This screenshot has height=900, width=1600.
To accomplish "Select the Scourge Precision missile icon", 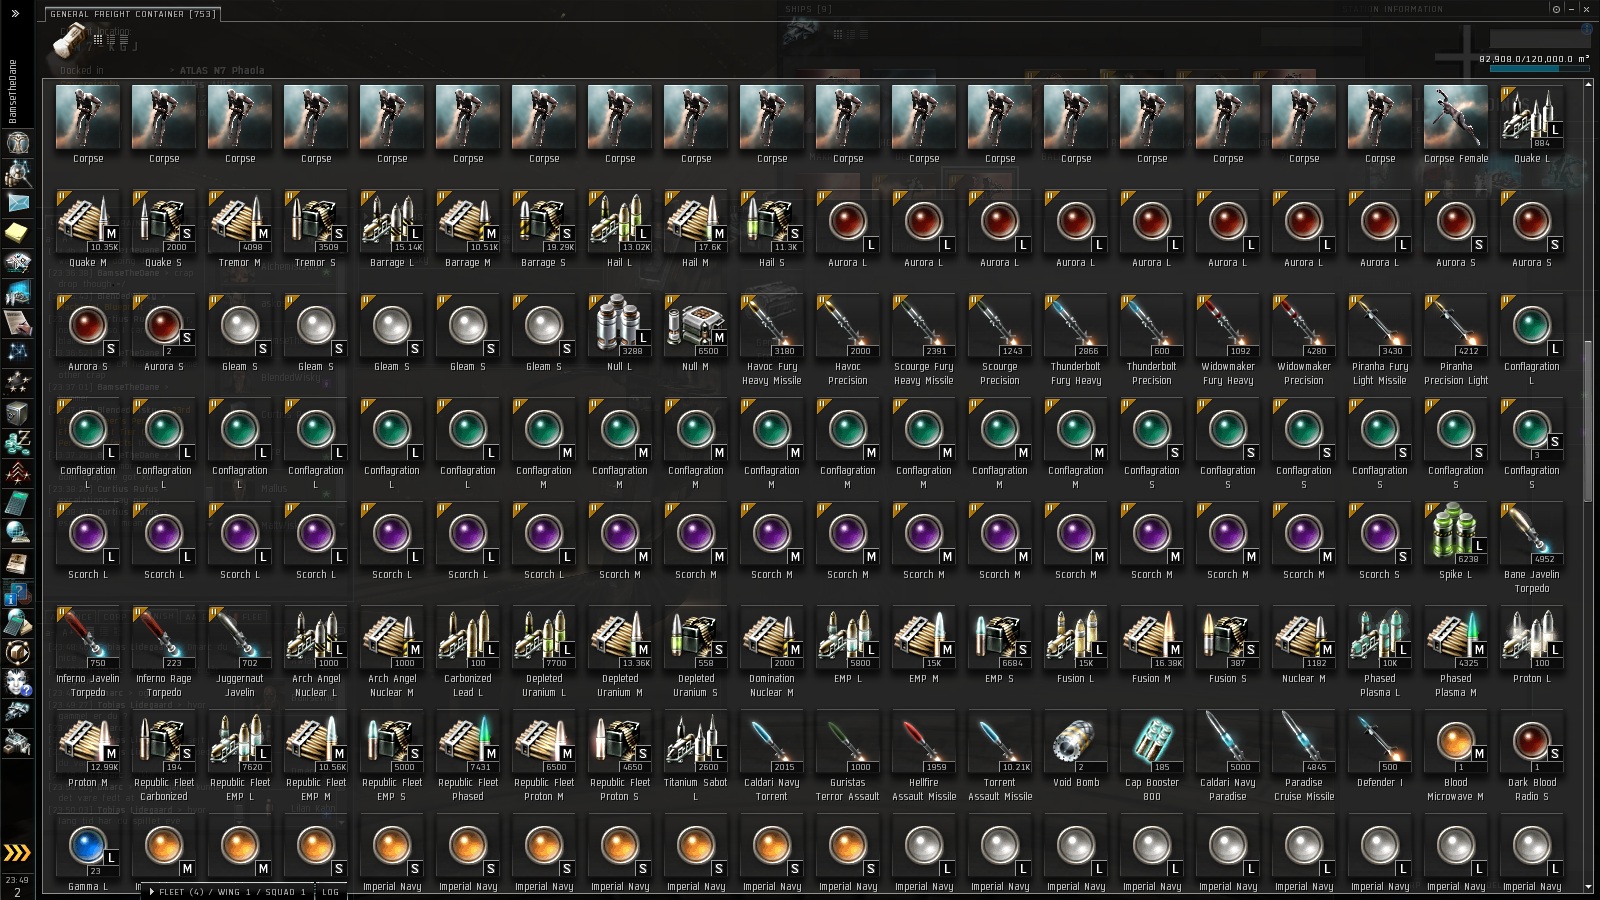I will tap(999, 325).
